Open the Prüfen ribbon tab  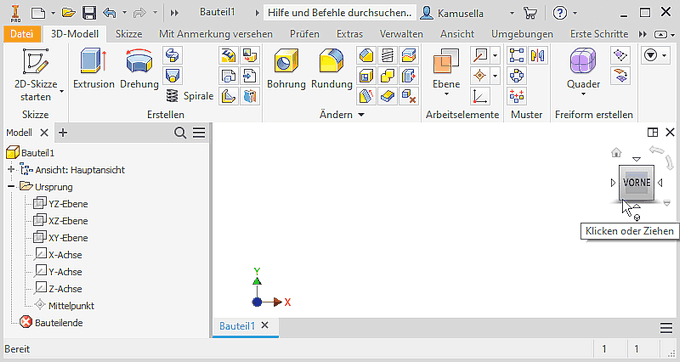304,34
